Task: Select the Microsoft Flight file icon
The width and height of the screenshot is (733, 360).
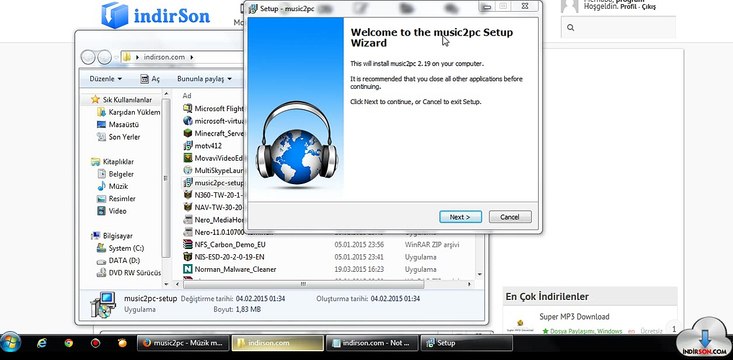Action: [x=188, y=108]
